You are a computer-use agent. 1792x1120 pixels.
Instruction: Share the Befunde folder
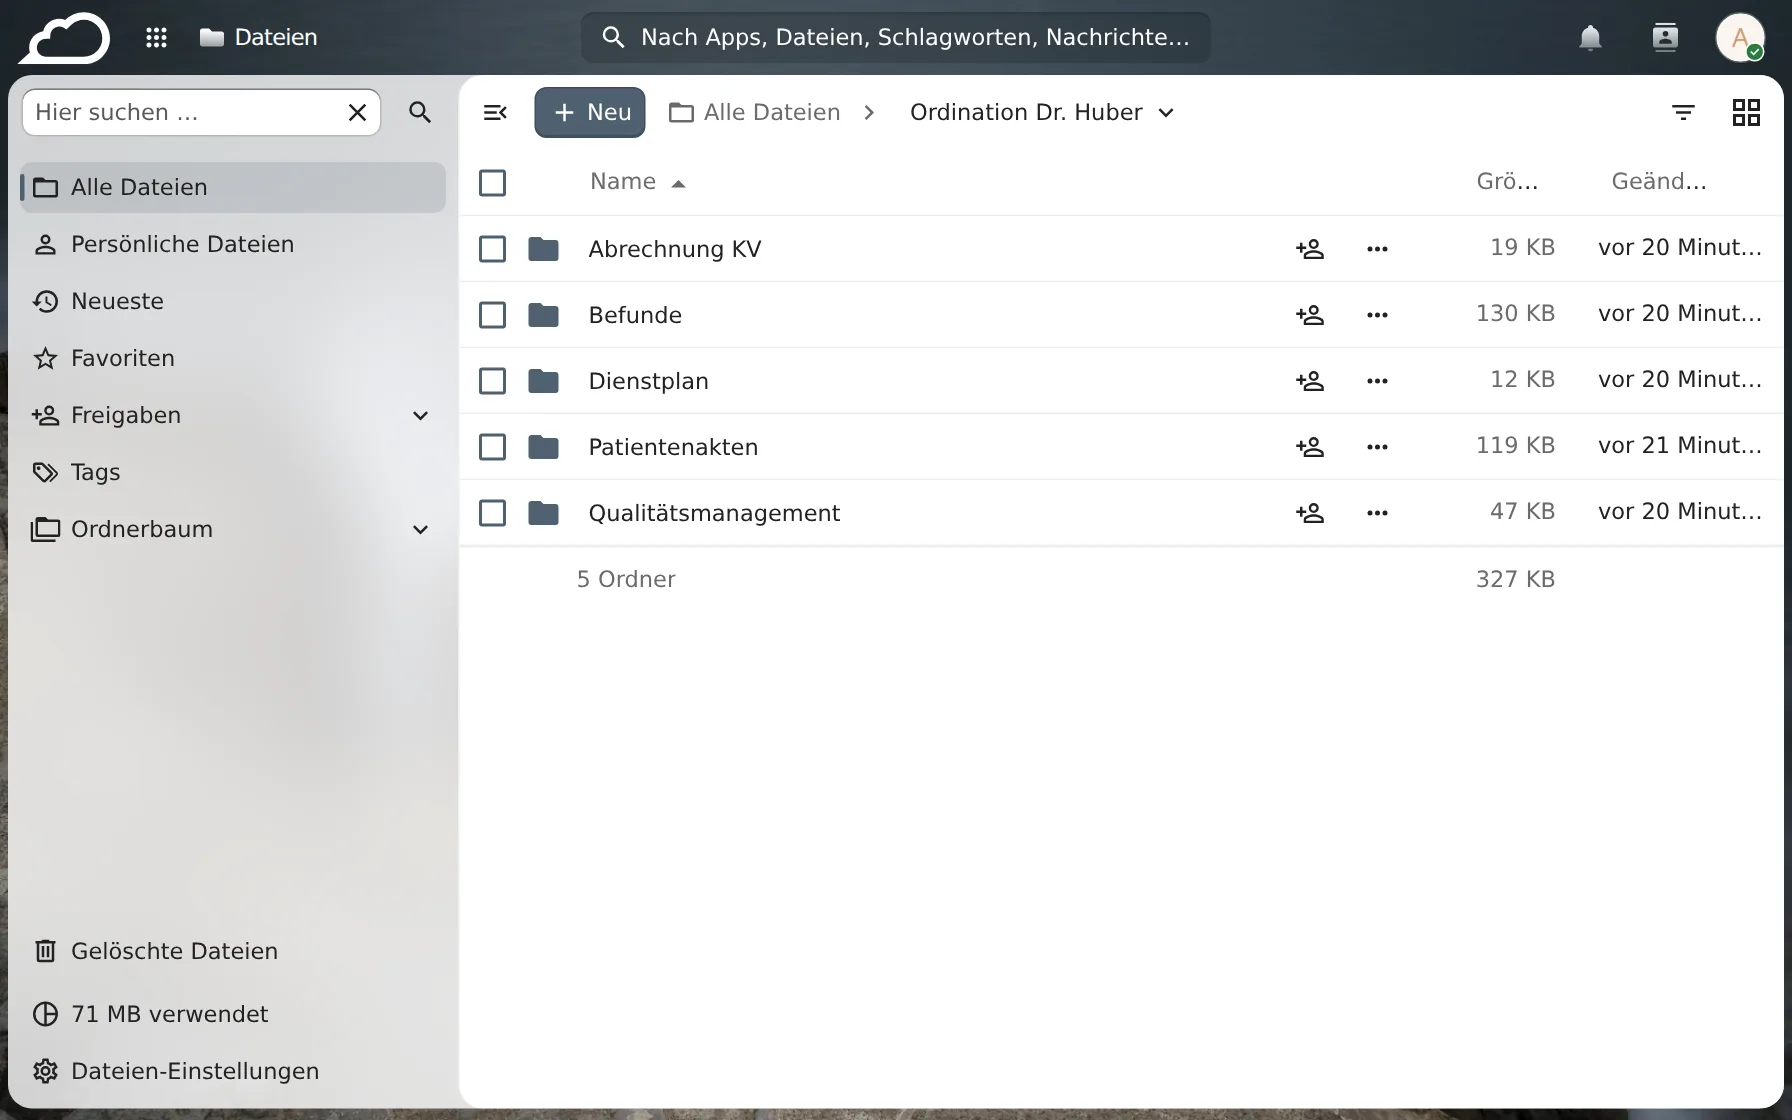pyautogui.click(x=1310, y=315)
